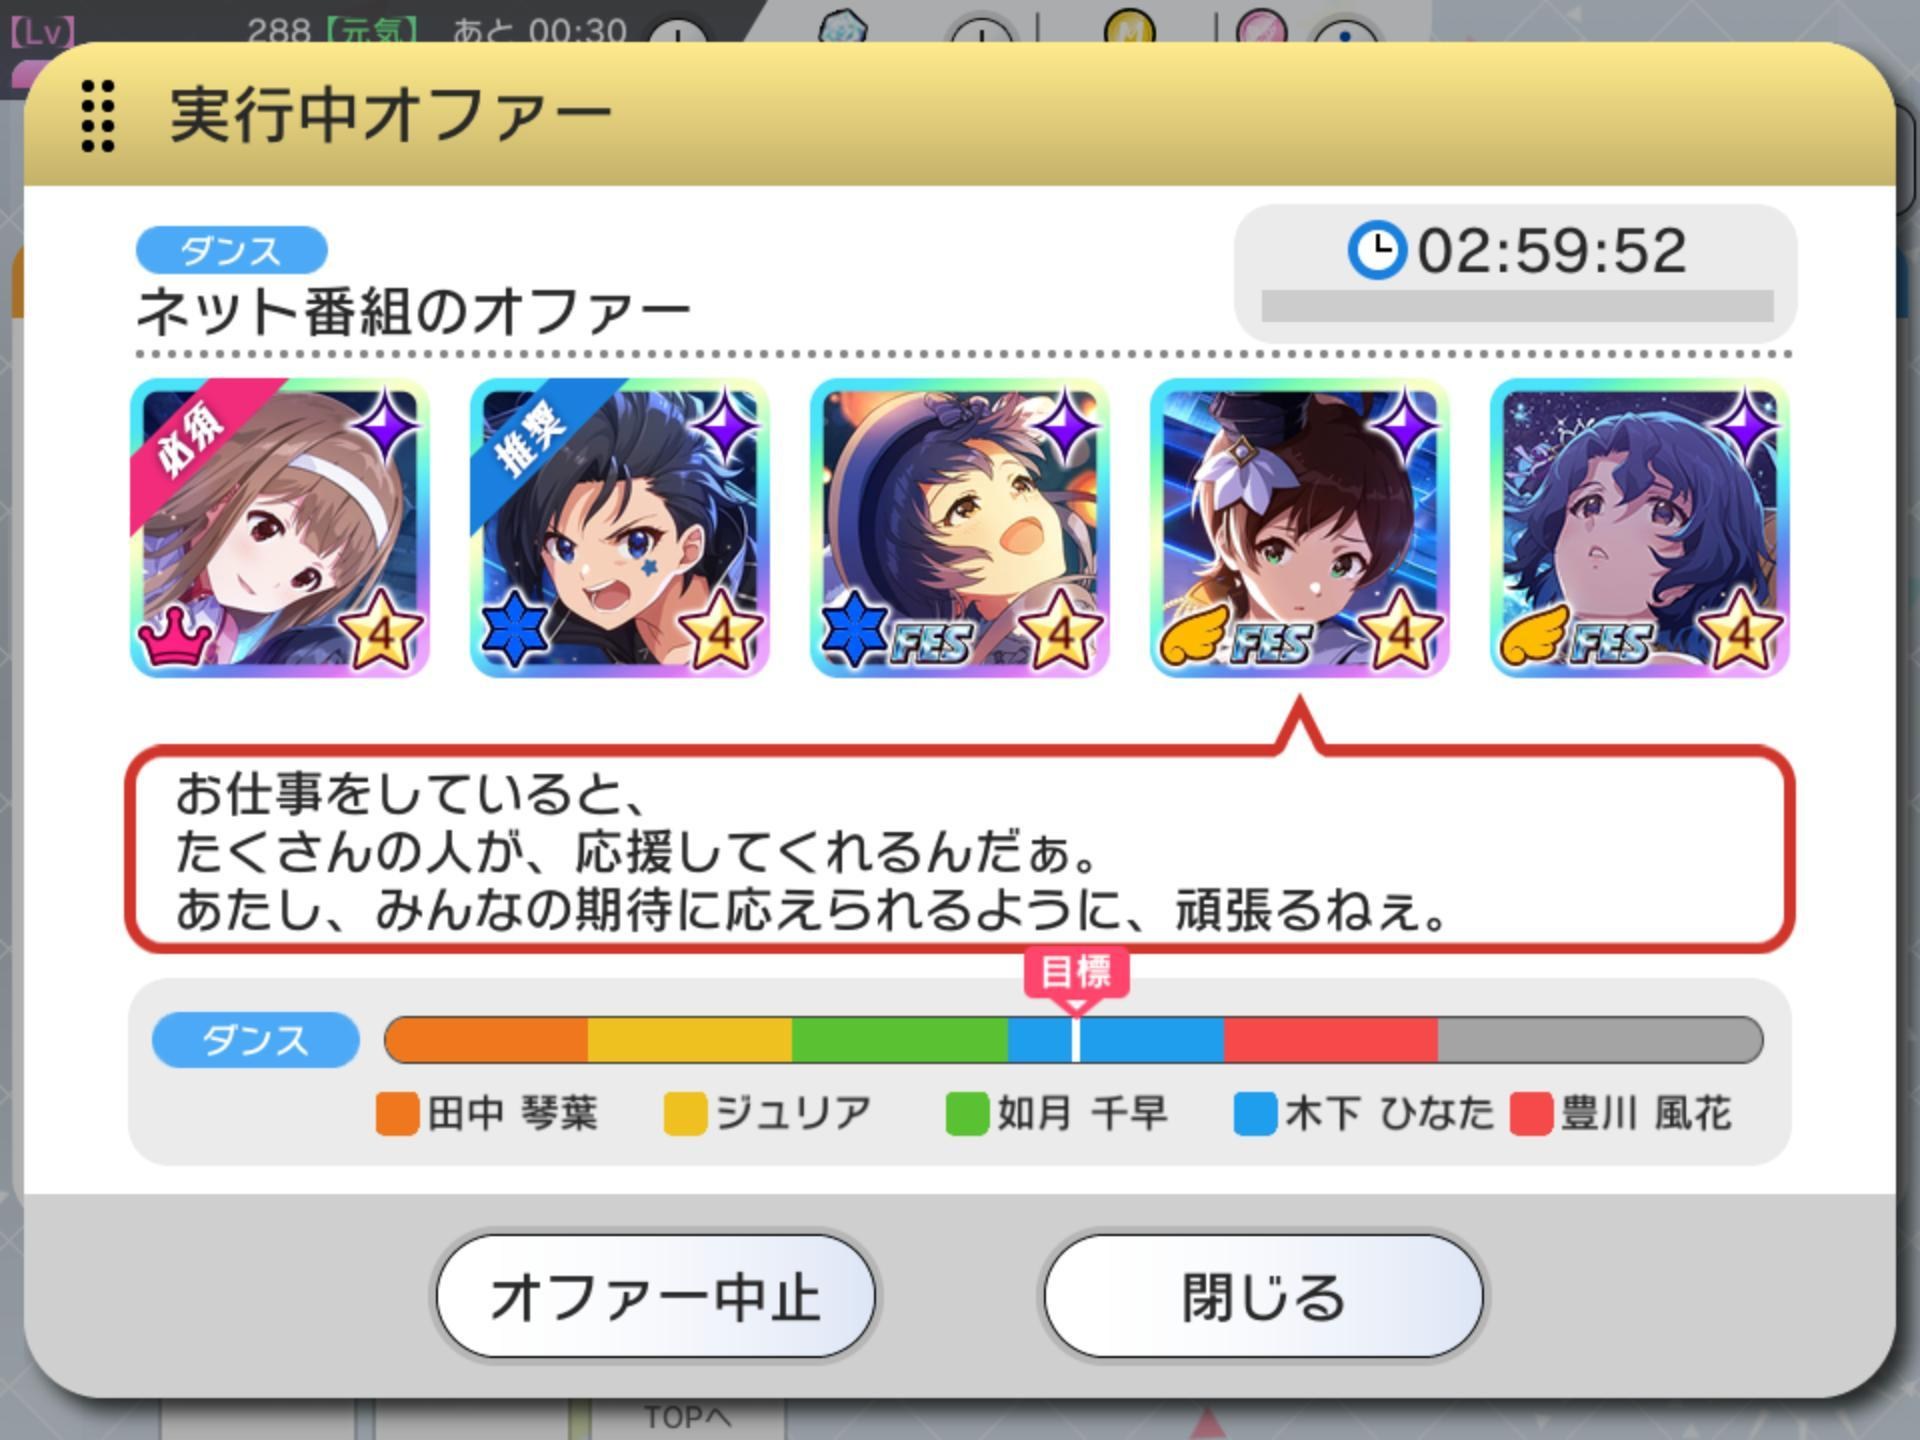Cancel the offer with オファー中止 button
This screenshot has height=1440, width=1920.
tap(656, 1296)
